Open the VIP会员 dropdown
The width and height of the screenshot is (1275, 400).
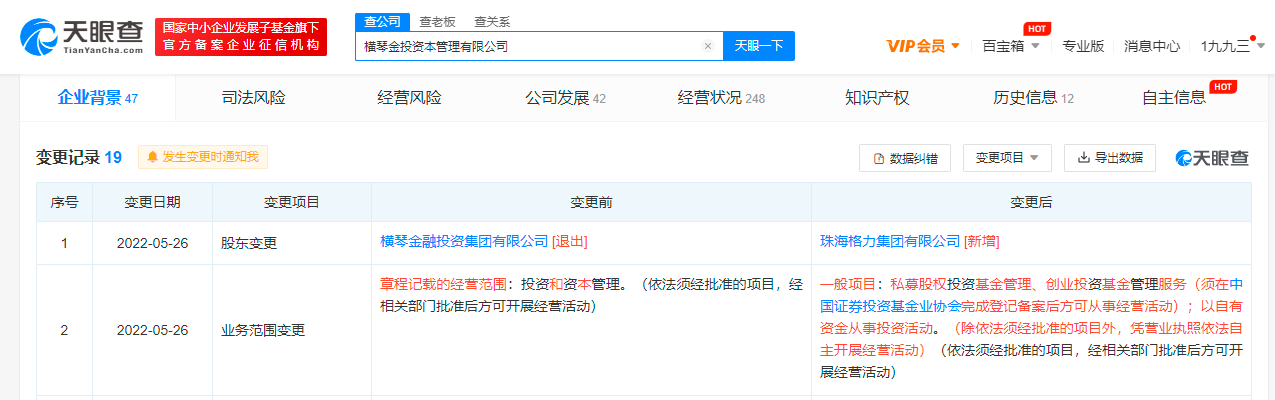pyautogui.click(x=923, y=46)
